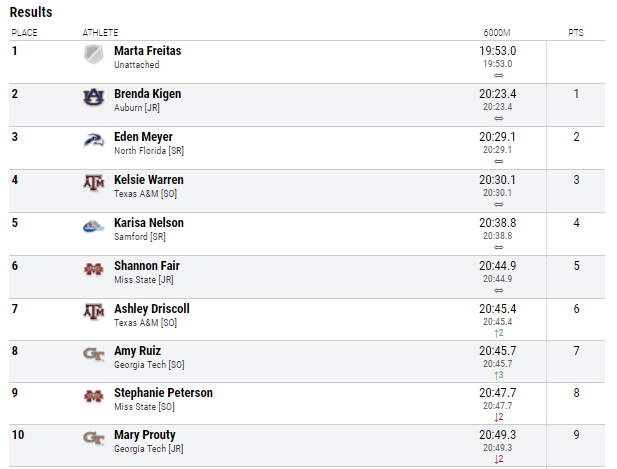Open Marta Freitas's athlete profile

[x=148, y=51]
